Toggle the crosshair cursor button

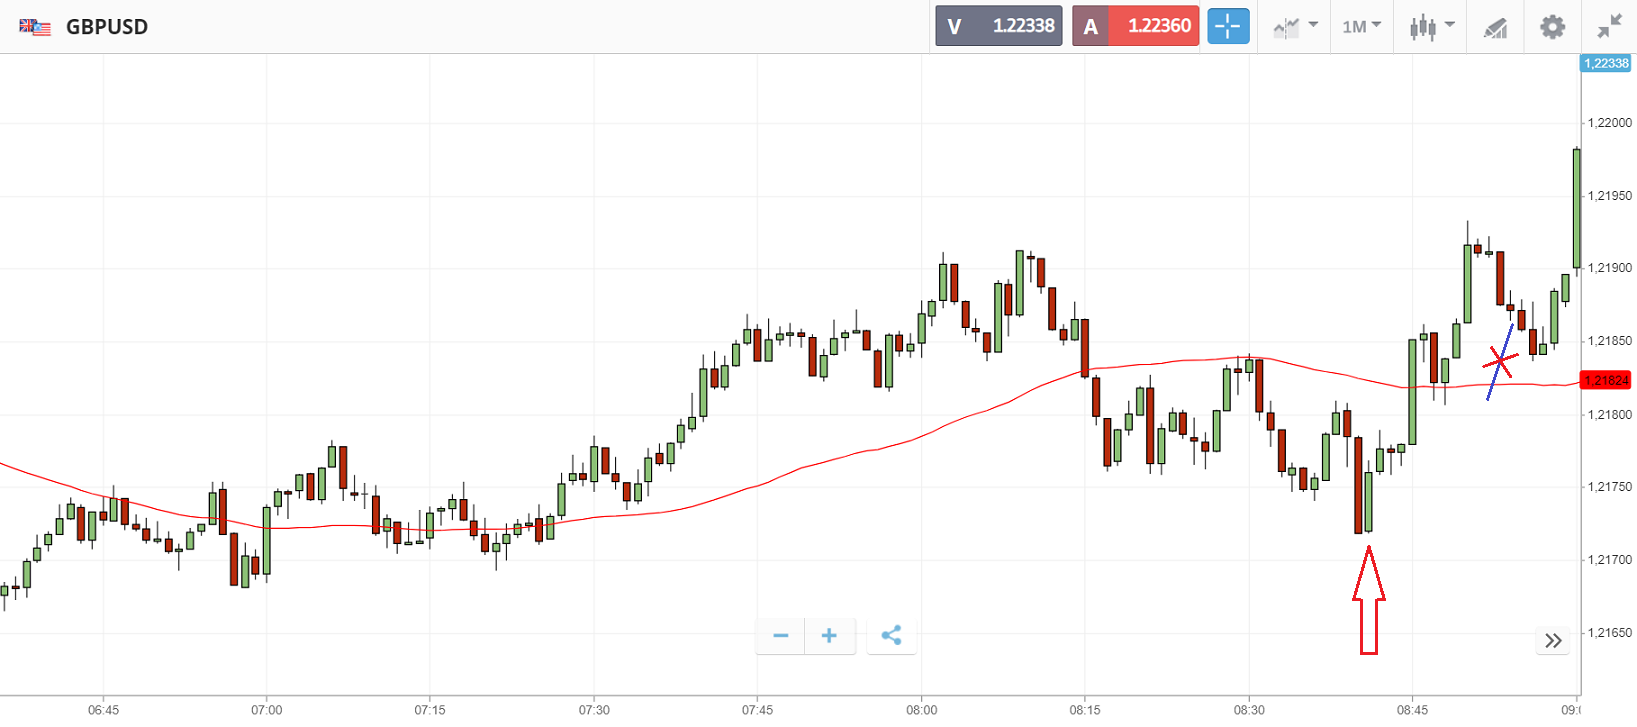tap(1228, 26)
